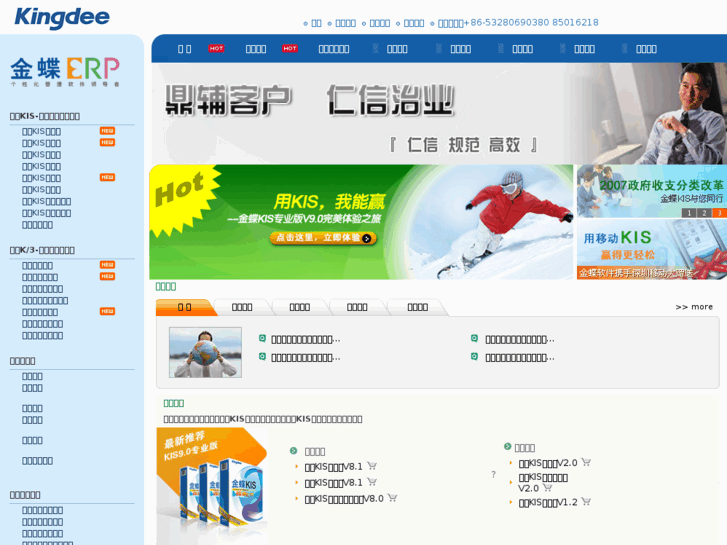Click the sidebar heading containing 'K/3-'
The width and height of the screenshot is (727, 545).
point(42,250)
